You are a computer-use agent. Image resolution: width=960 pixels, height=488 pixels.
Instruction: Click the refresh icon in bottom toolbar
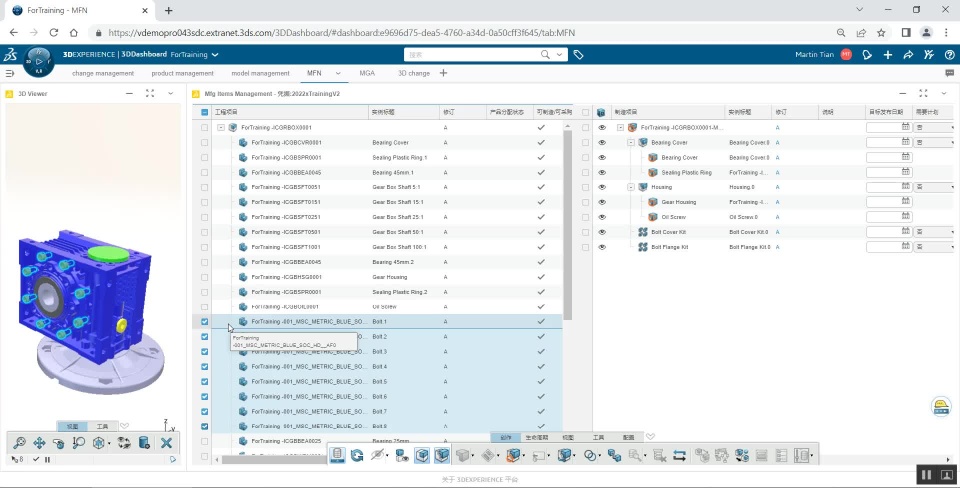(x=358, y=455)
